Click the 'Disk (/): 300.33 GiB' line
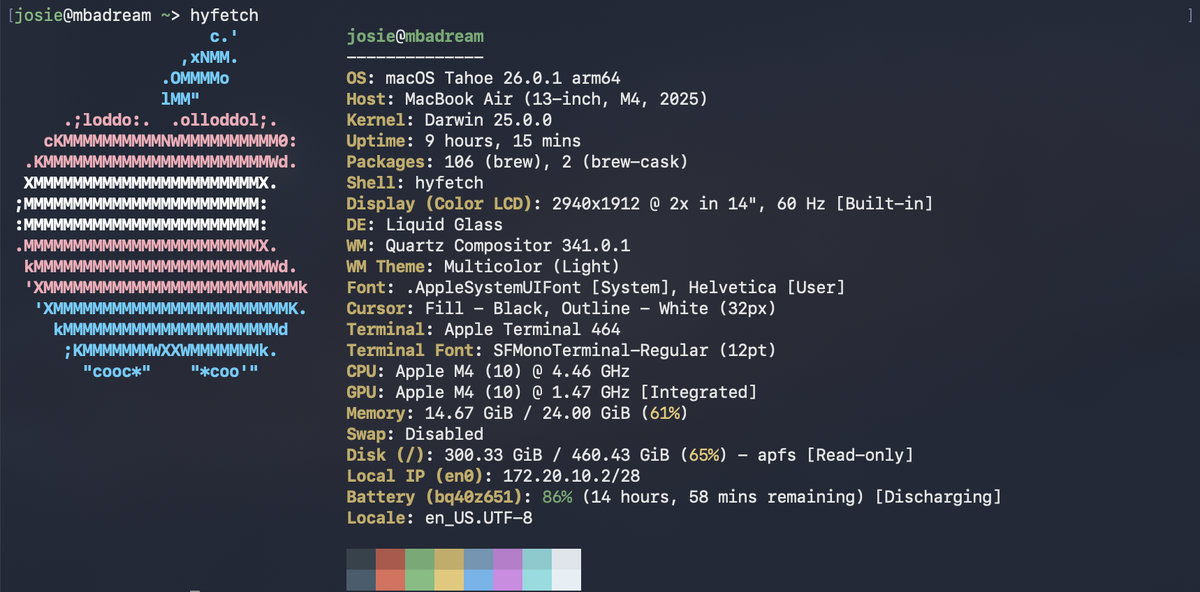This screenshot has width=1200, height=592. tap(630, 455)
